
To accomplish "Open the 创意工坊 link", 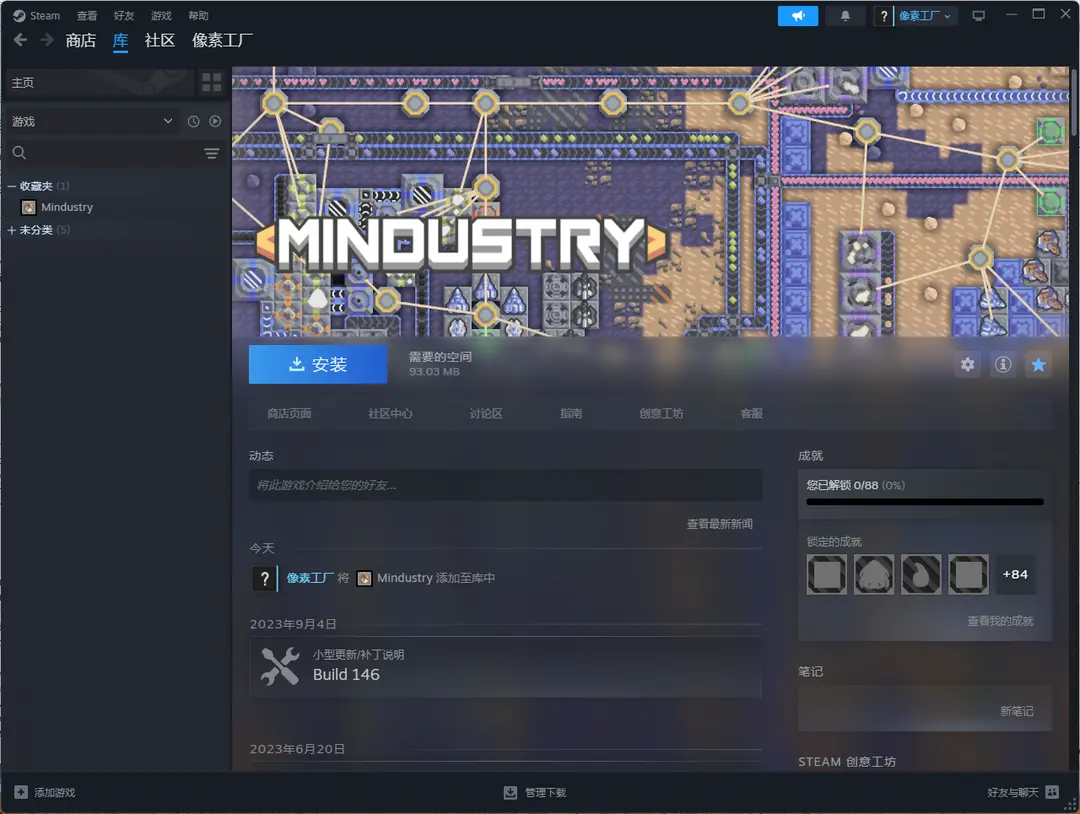I will 661,413.
